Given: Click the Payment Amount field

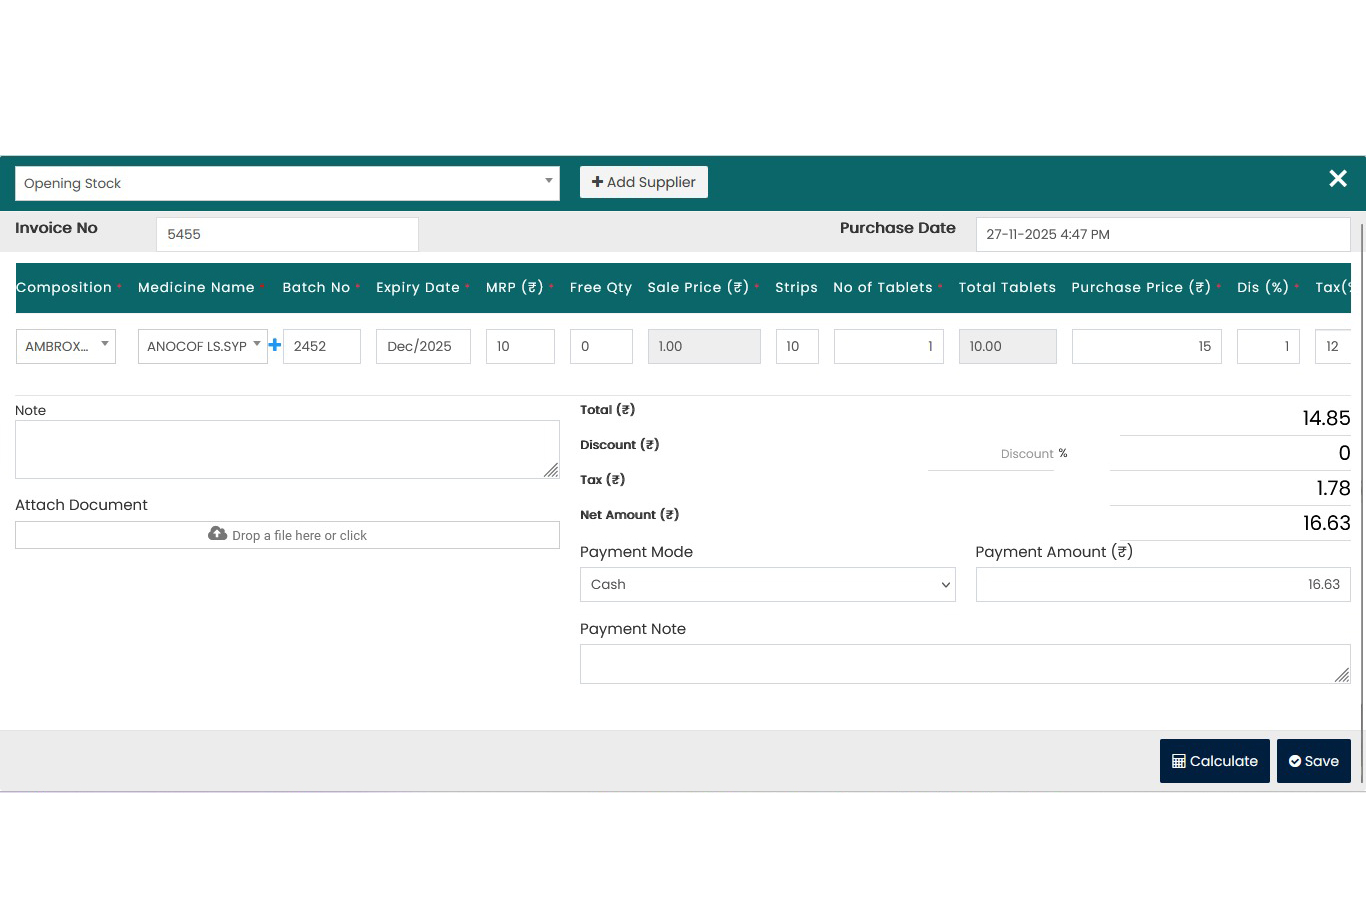Looking at the screenshot, I should 1162,585.
